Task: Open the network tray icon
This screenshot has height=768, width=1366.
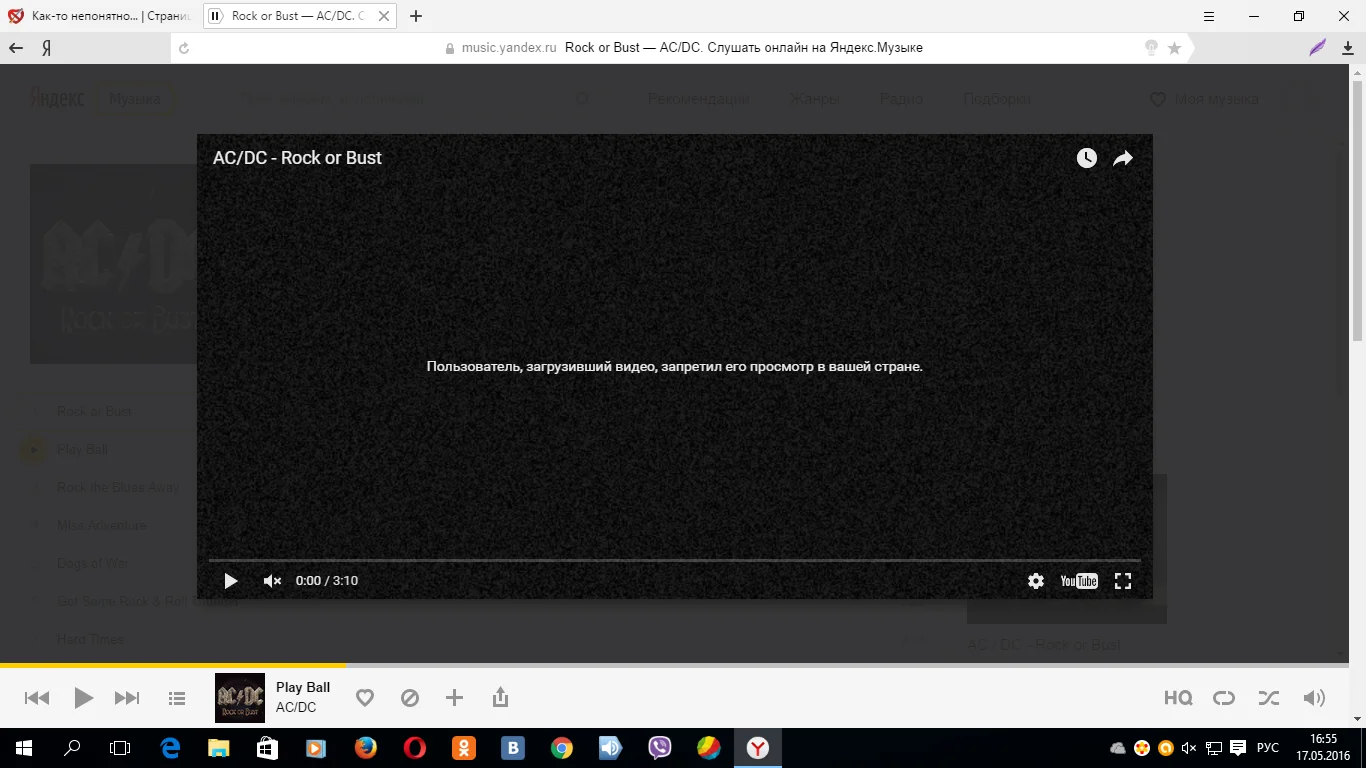Action: 1214,748
